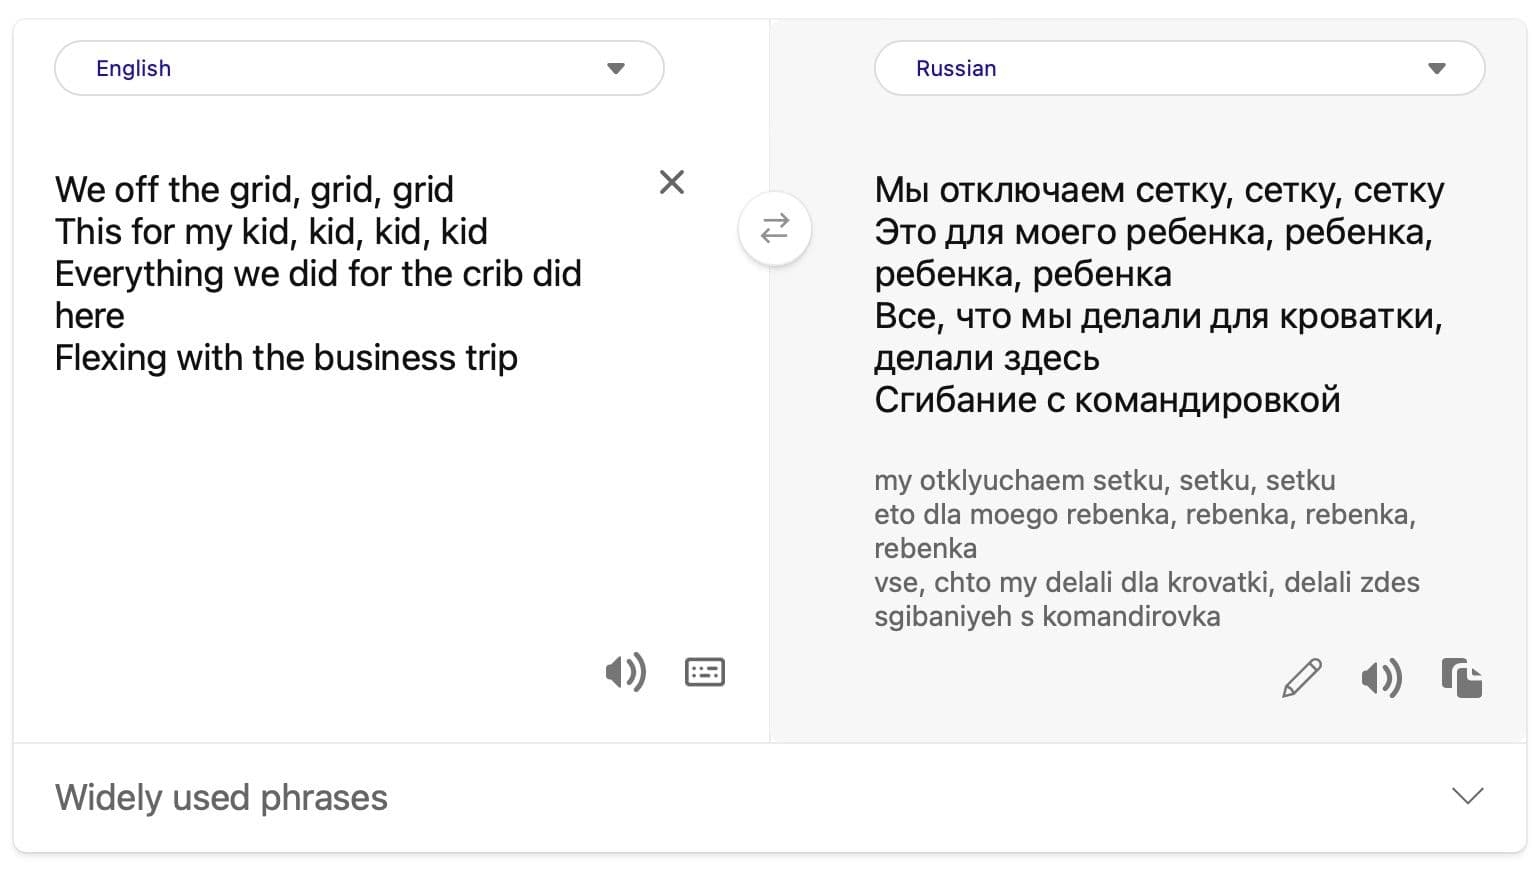Click the line "Flexing with the business trip"
Image resolution: width=1540 pixels, height=874 pixels.
tap(286, 358)
